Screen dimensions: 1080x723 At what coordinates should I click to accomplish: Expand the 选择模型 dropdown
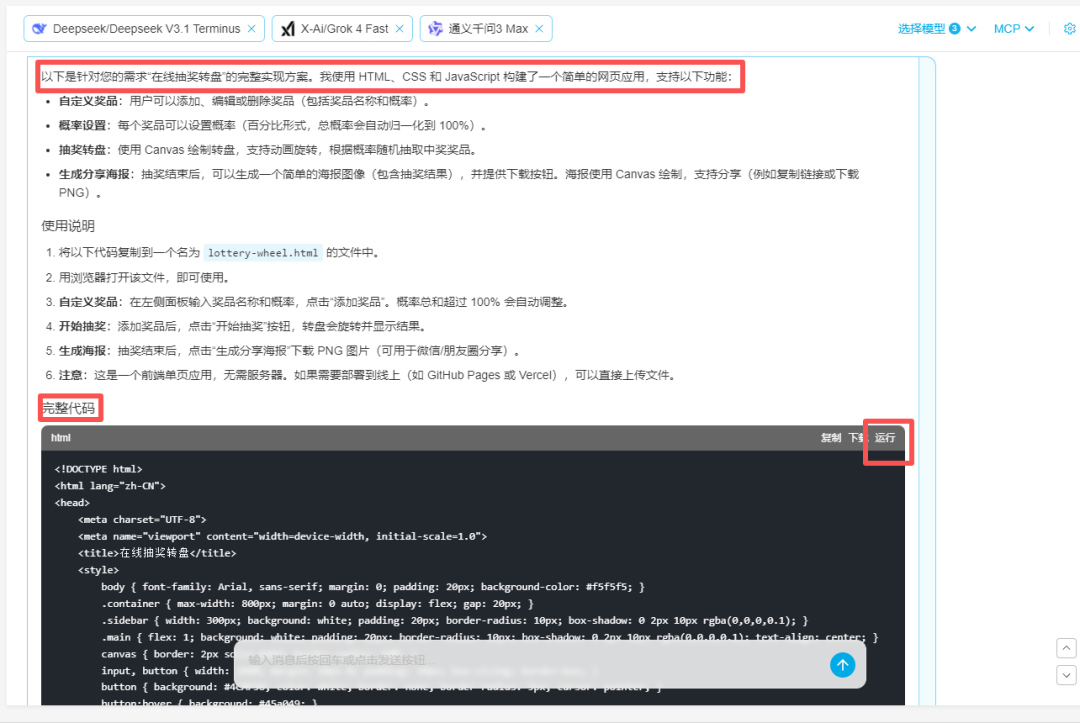(x=936, y=29)
